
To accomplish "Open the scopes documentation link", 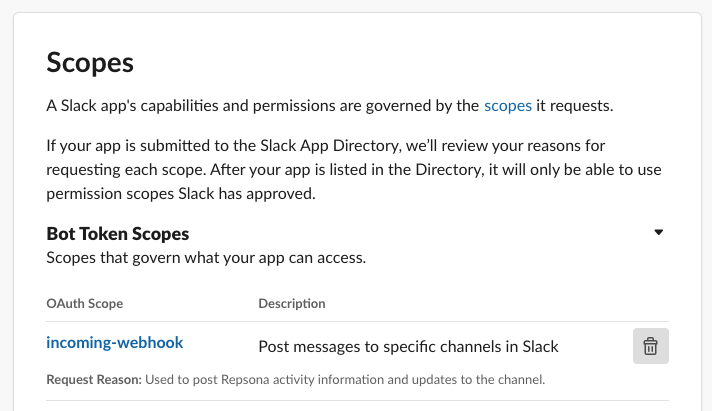I will 508,104.
